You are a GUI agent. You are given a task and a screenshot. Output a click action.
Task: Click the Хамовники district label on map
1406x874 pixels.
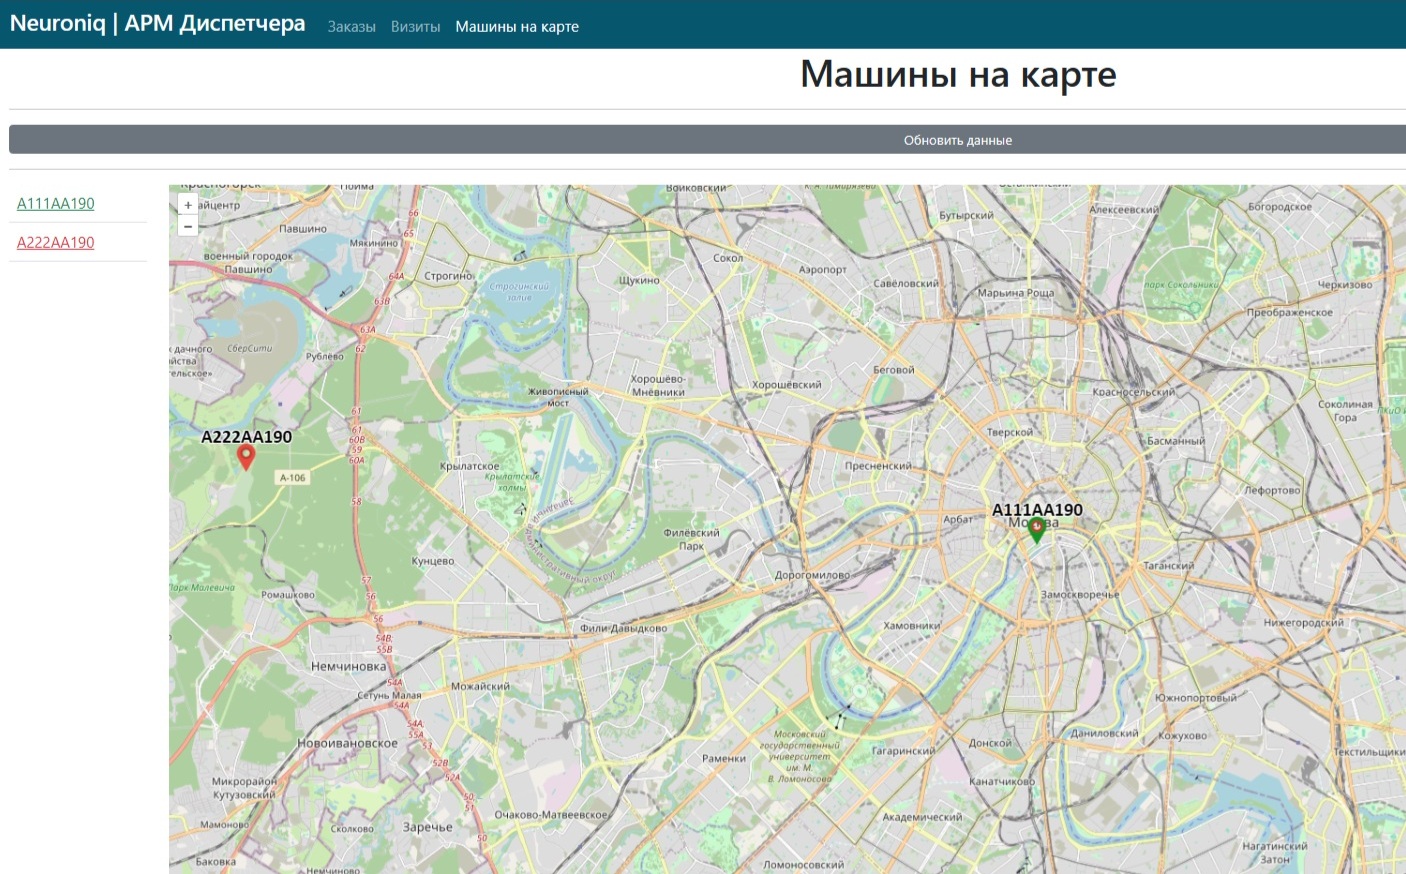coord(911,626)
